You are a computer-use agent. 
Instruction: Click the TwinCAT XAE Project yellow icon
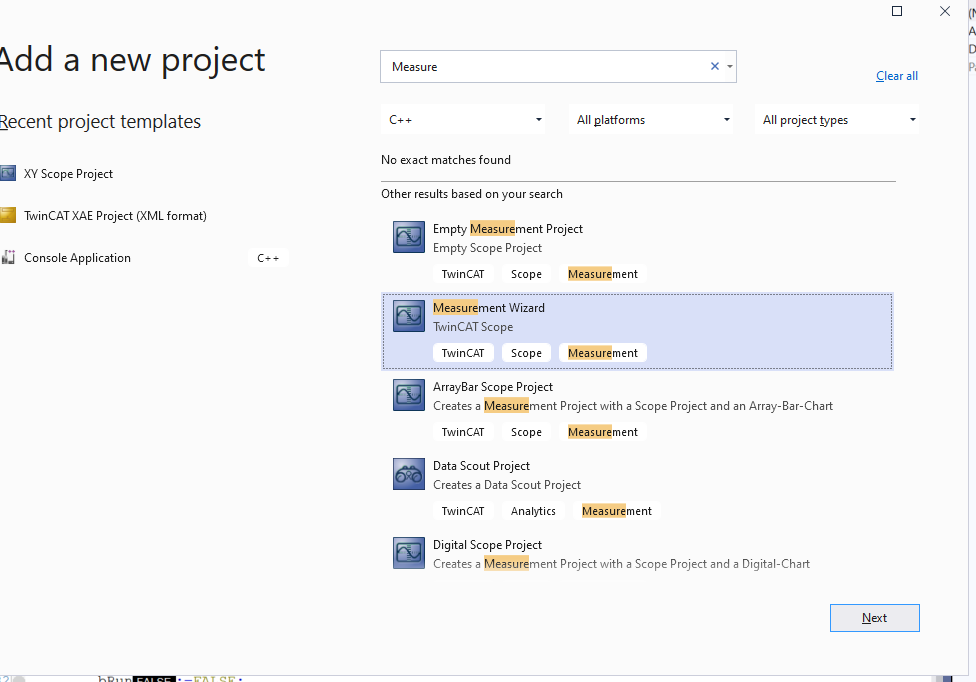point(8,215)
